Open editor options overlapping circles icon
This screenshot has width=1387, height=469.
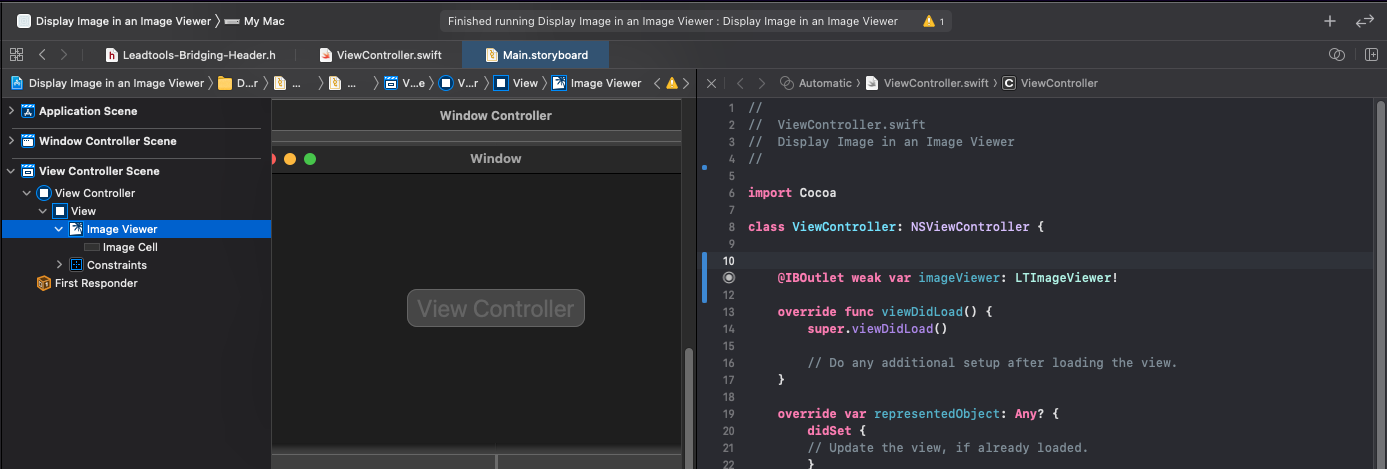click(1335, 55)
